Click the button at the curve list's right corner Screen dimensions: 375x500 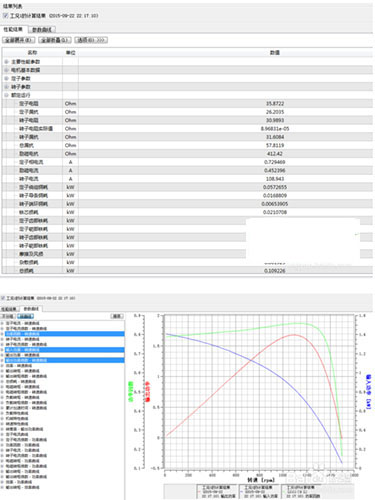click(x=117, y=316)
